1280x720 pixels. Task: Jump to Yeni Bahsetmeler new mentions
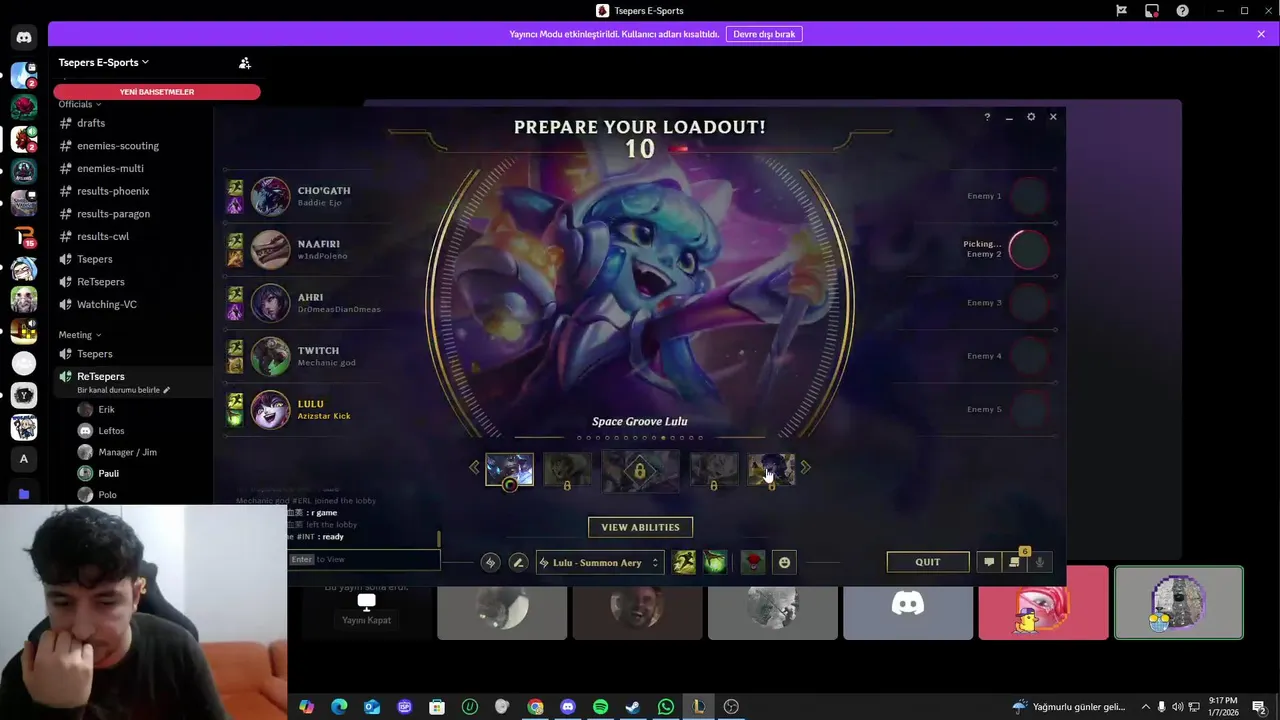point(157,92)
